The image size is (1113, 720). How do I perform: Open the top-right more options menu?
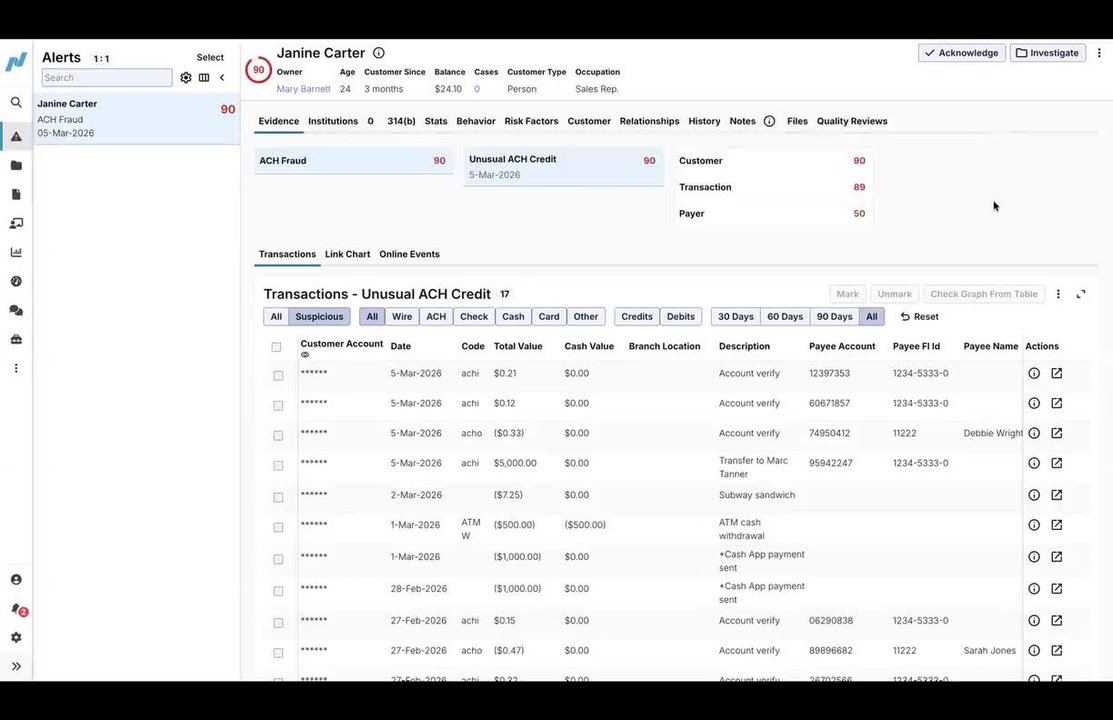point(1099,53)
